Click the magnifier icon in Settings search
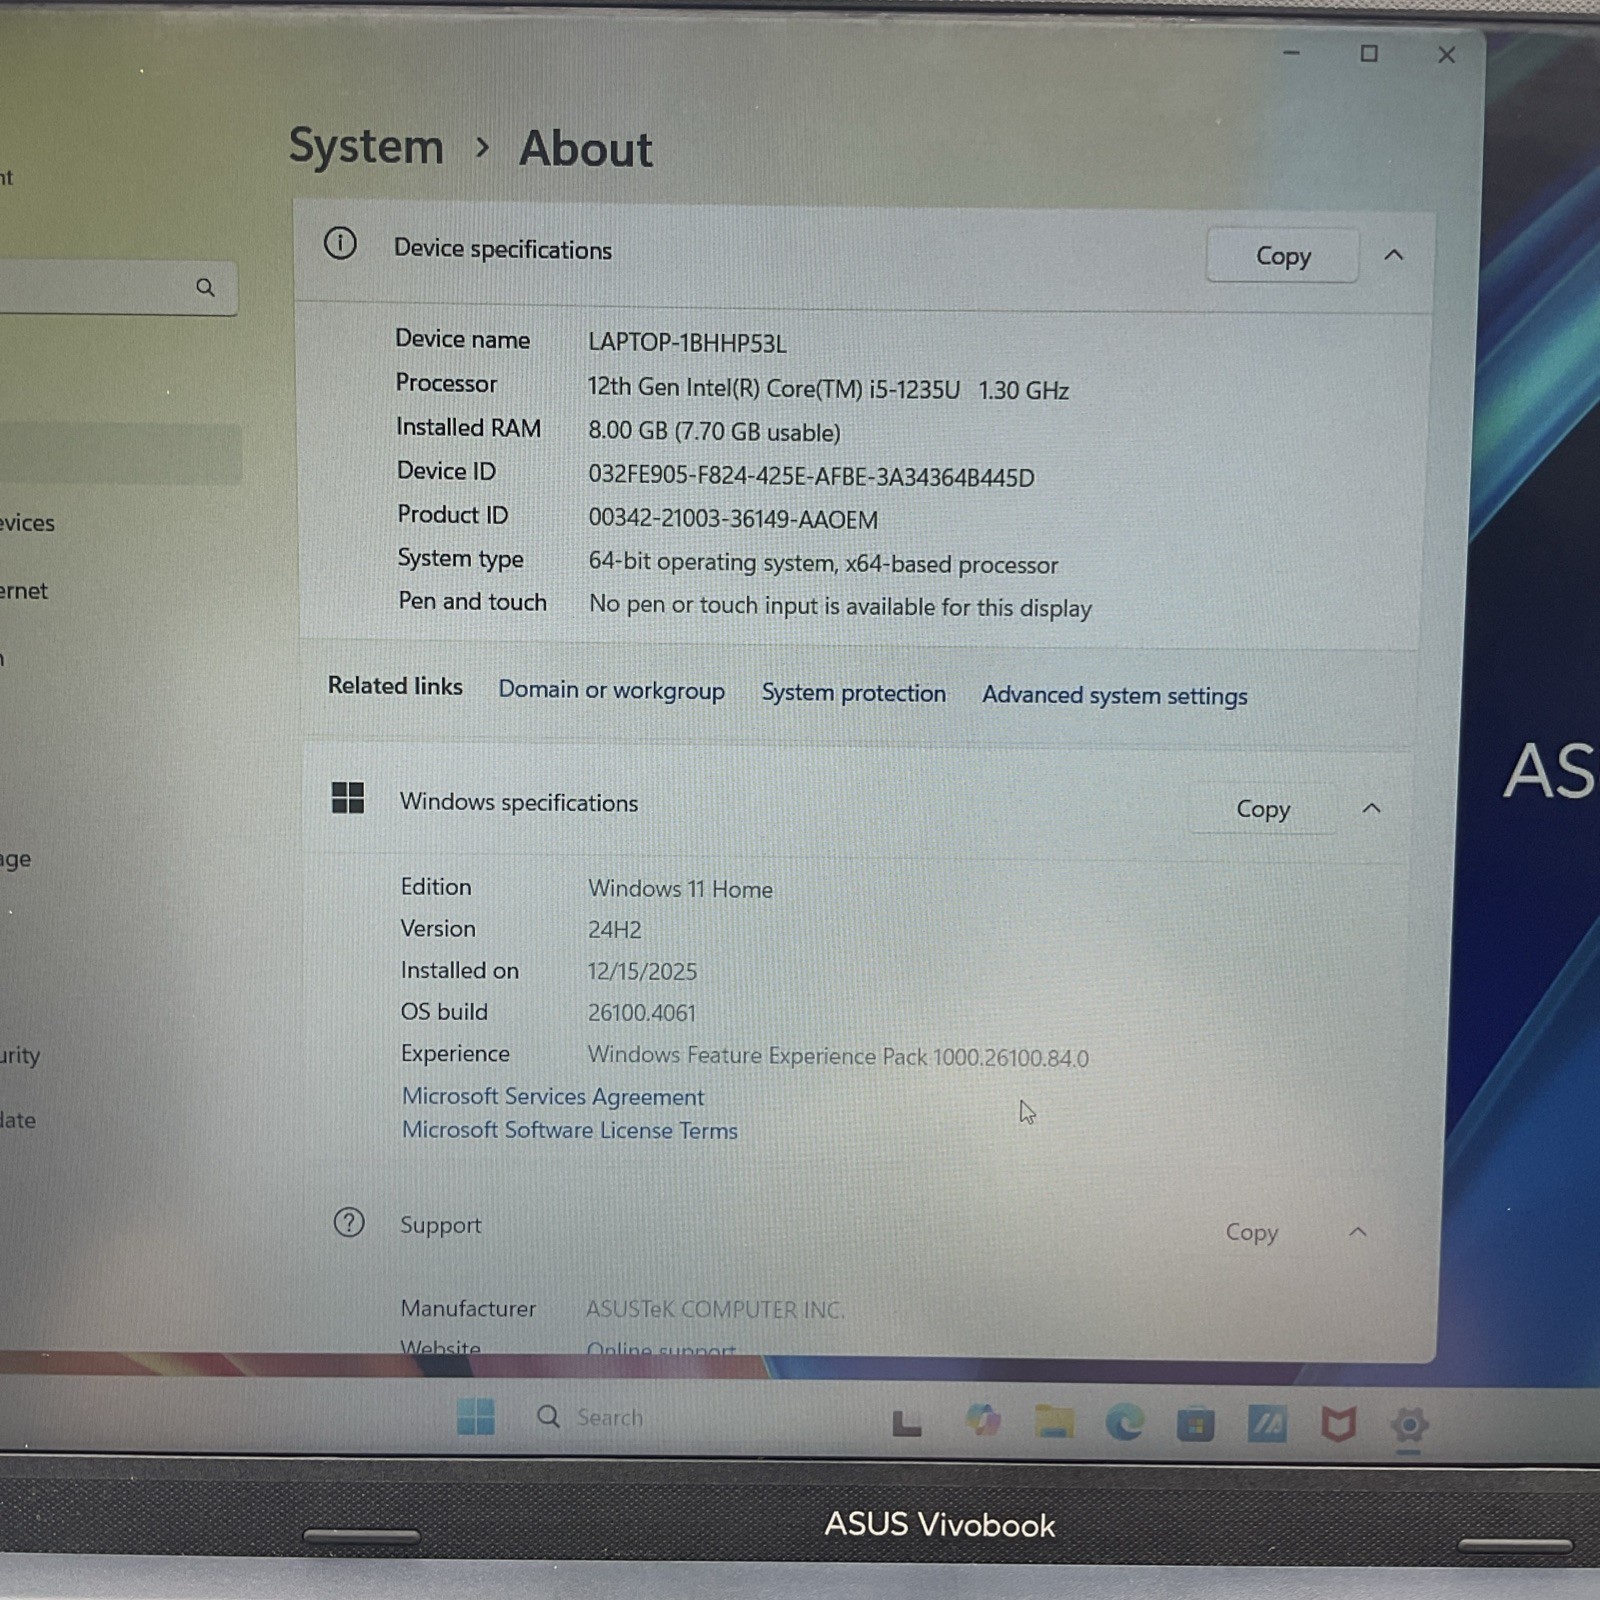1600x1600 pixels. 205,288
